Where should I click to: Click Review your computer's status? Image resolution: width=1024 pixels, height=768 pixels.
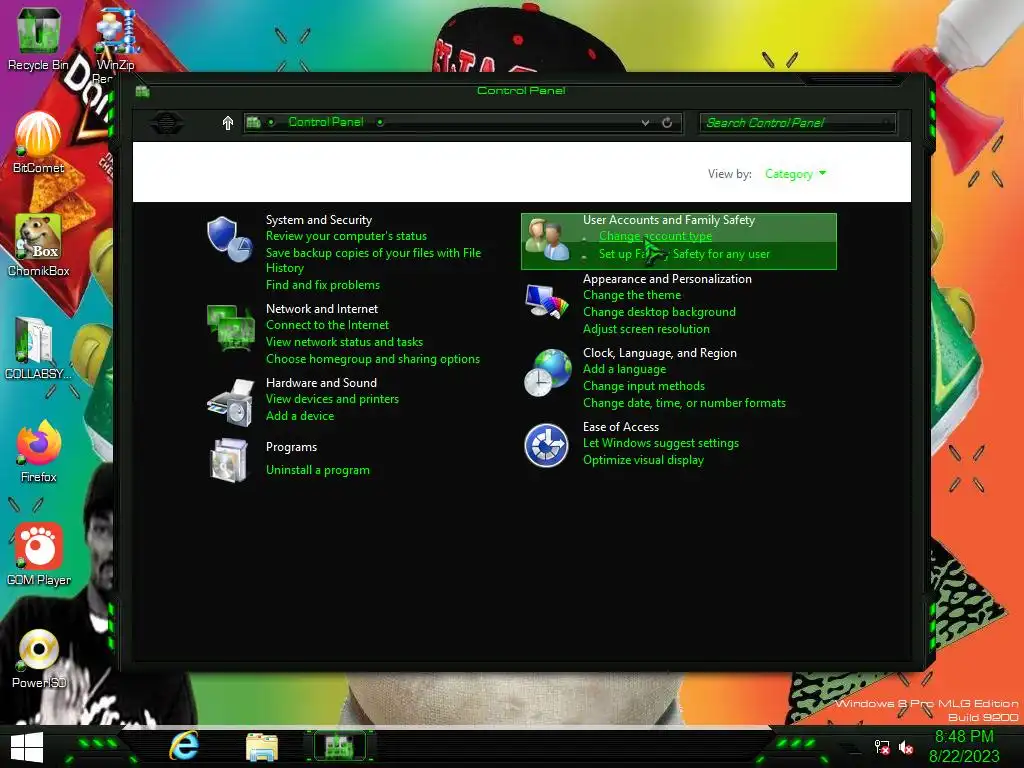[x=346, y=236]
